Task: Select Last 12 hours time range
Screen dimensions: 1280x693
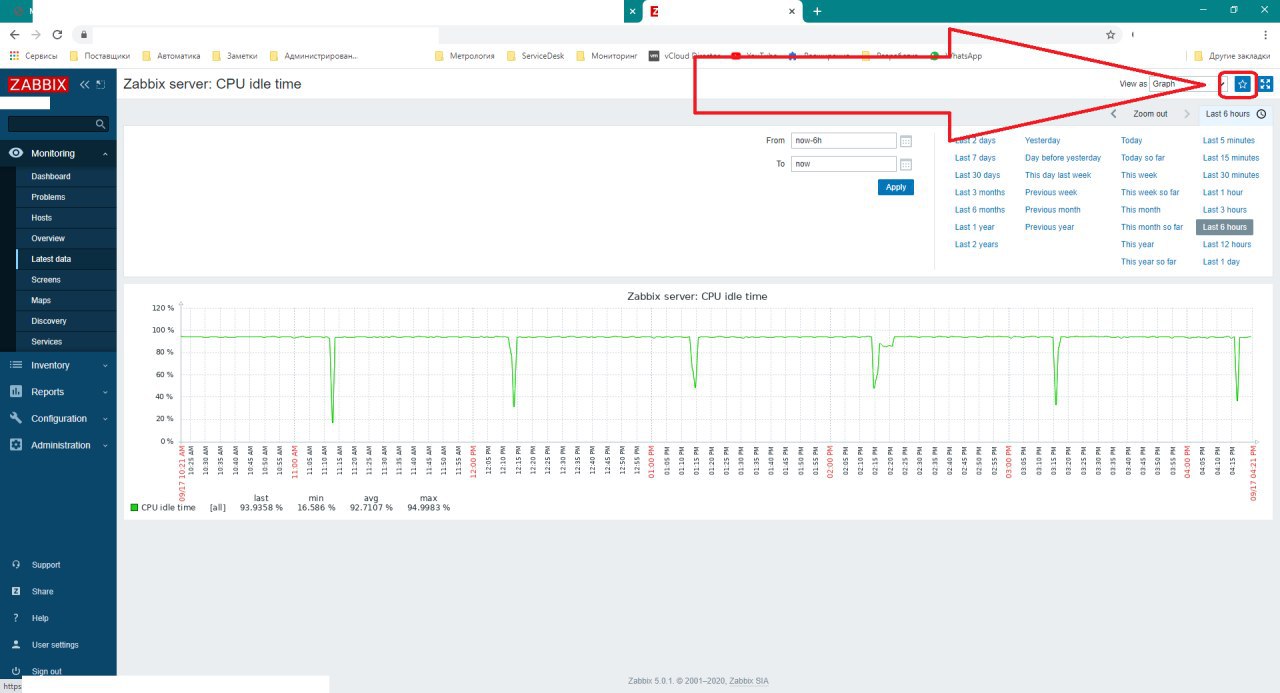Action: [1227, 244]
